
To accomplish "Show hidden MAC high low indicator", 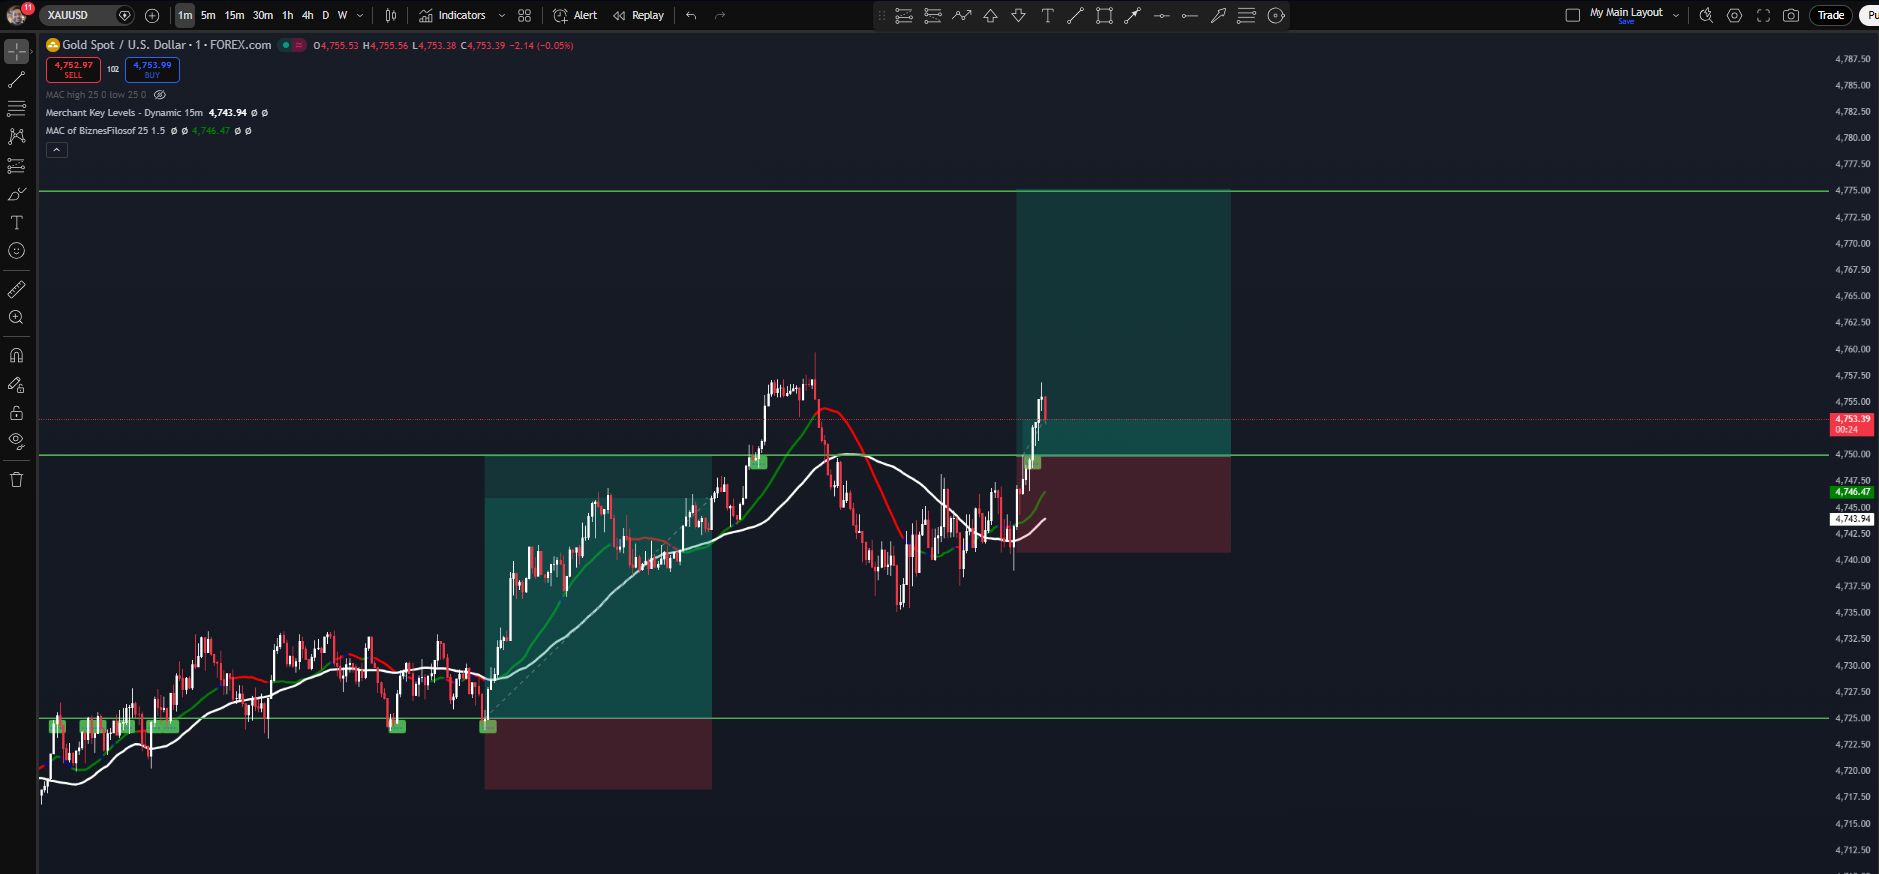I will (x=160, y=95).
